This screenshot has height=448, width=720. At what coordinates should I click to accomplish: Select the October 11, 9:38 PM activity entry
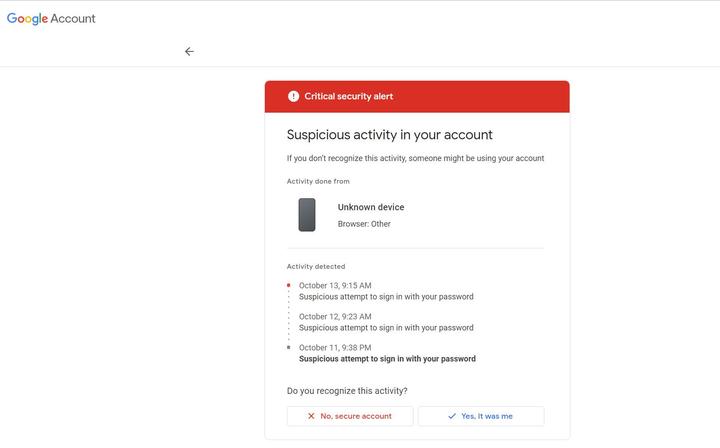pos(387,353)
